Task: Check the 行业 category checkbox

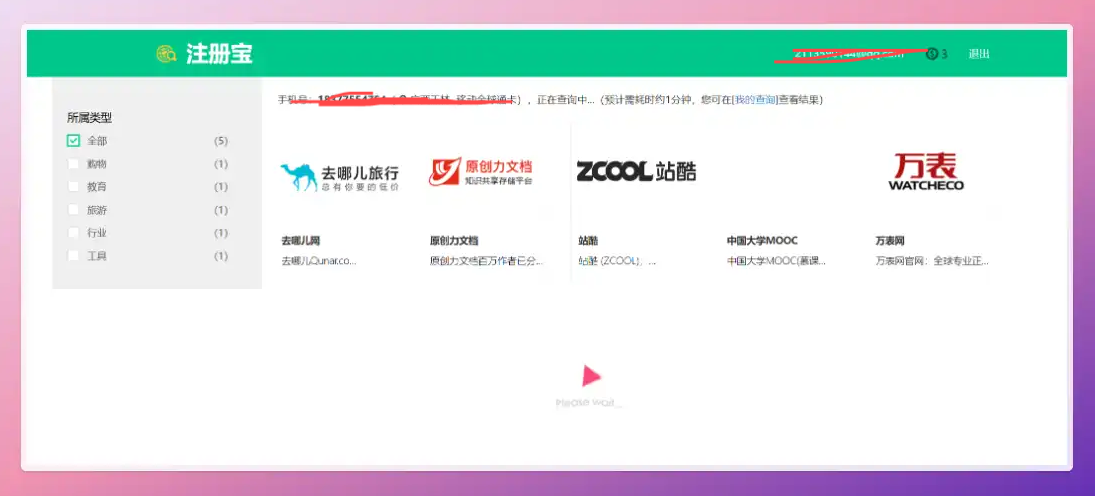Action: pyautogui.click(x=73, y=233)
